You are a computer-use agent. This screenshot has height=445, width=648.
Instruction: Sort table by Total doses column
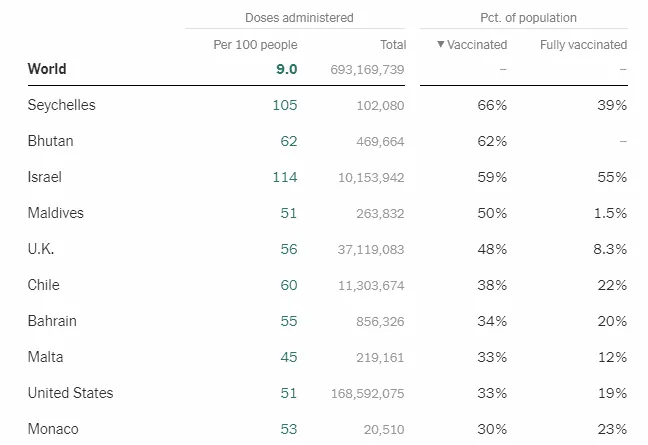pyautogui.click(x=393, y=45)
